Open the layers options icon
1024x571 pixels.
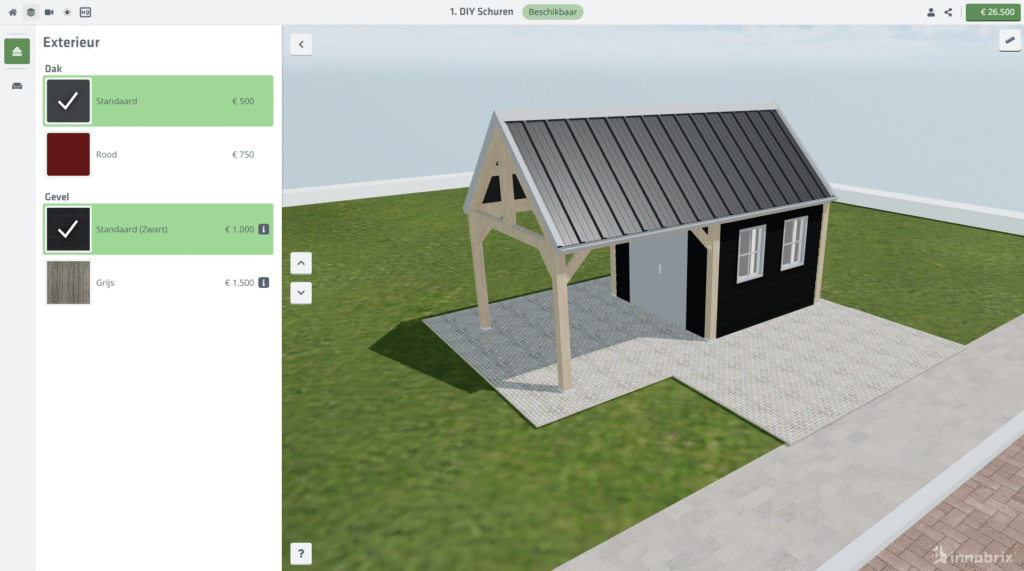click(x=31, y=12)
